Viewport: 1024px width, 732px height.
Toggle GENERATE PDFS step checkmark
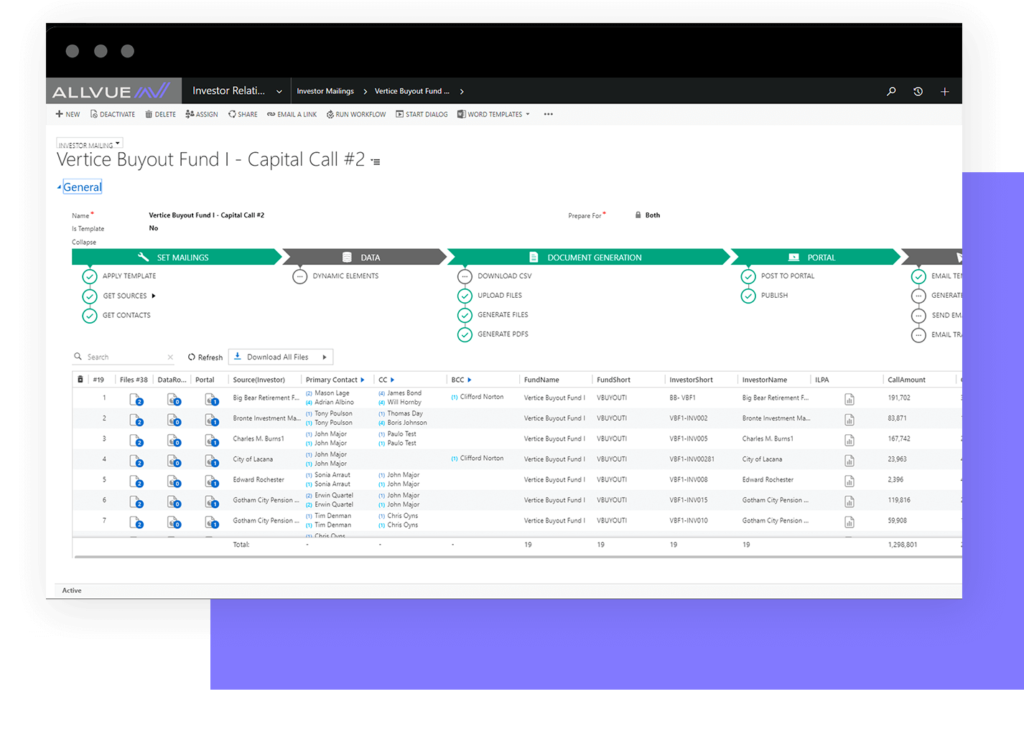point(464,335)
